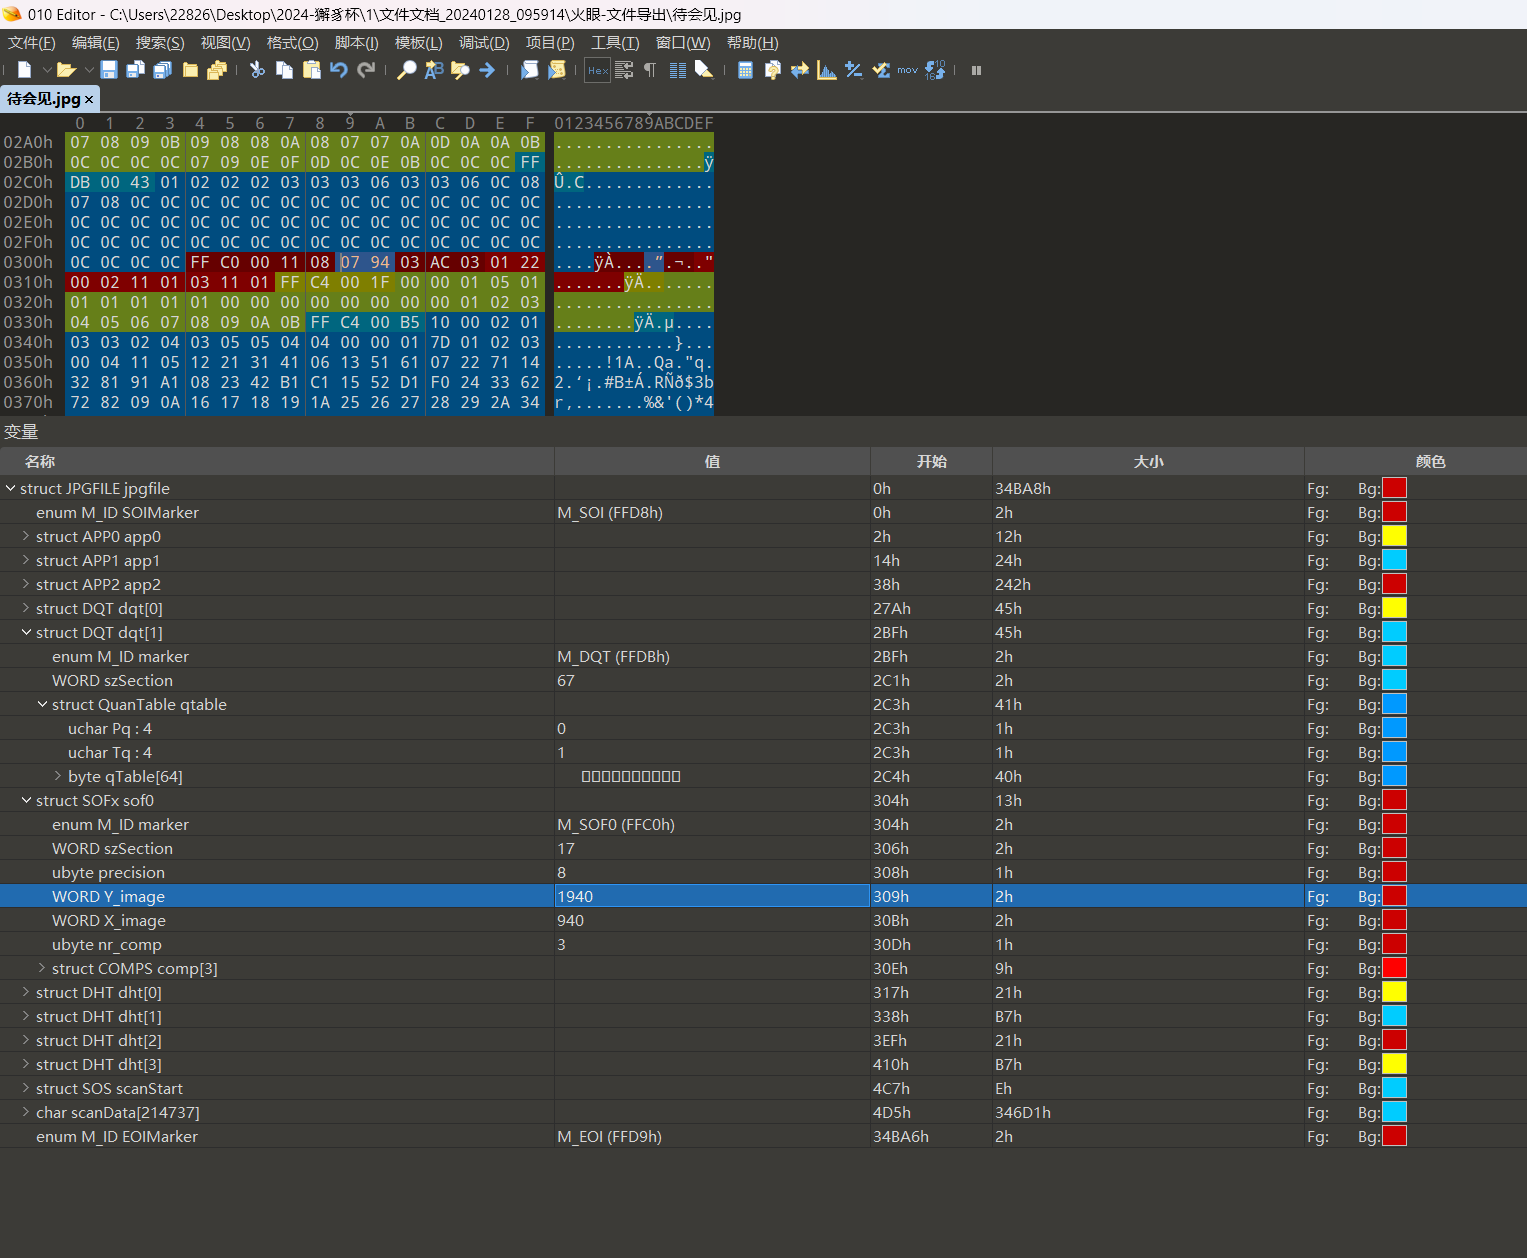The width and height of the screenshot is (1527, 1258).
Task: Close the 待会见.jpg tab
Action: pos(89,100)
